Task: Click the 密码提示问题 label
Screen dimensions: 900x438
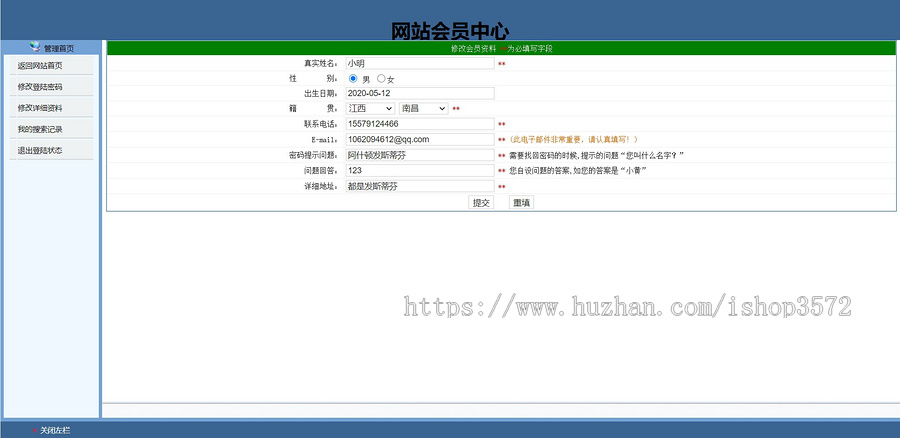Action: [314, 155]
